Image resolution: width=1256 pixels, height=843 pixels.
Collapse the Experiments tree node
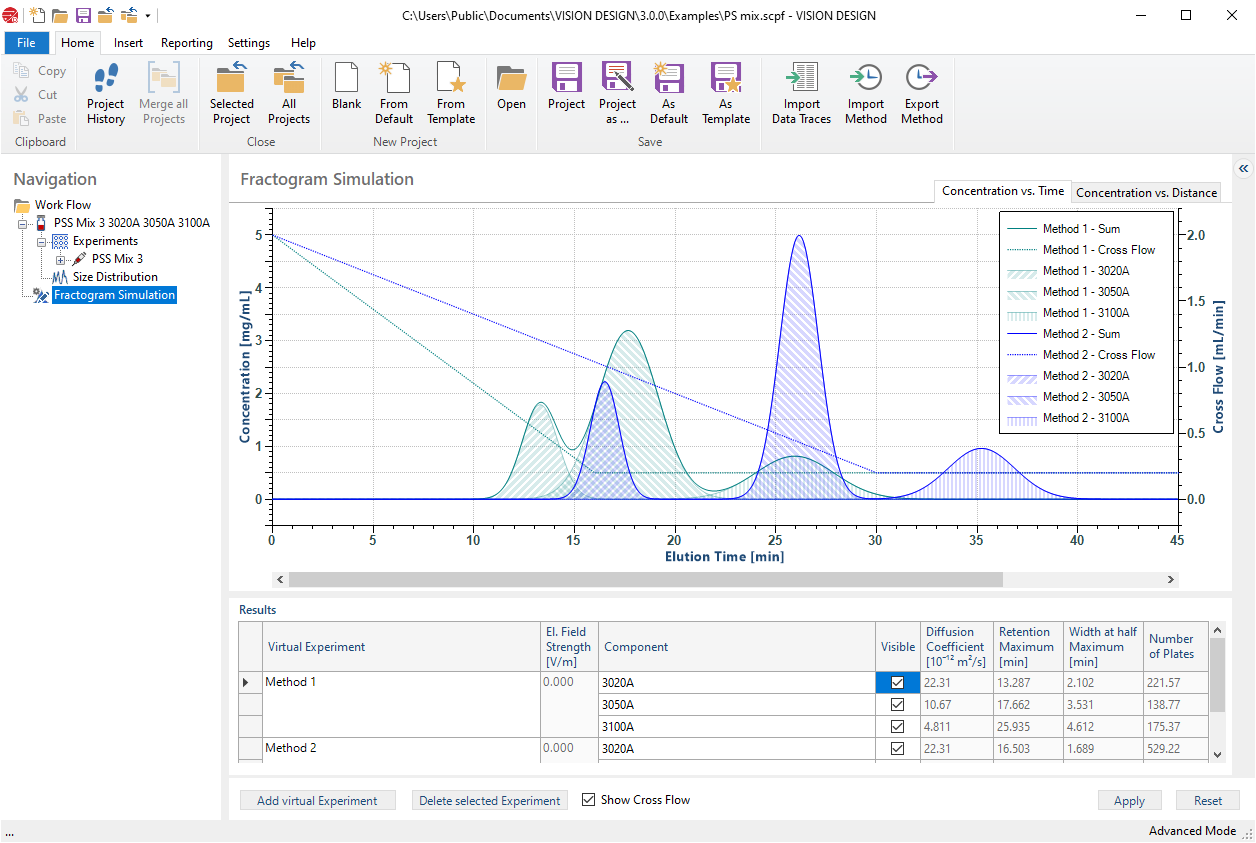[x=42, y=241]
